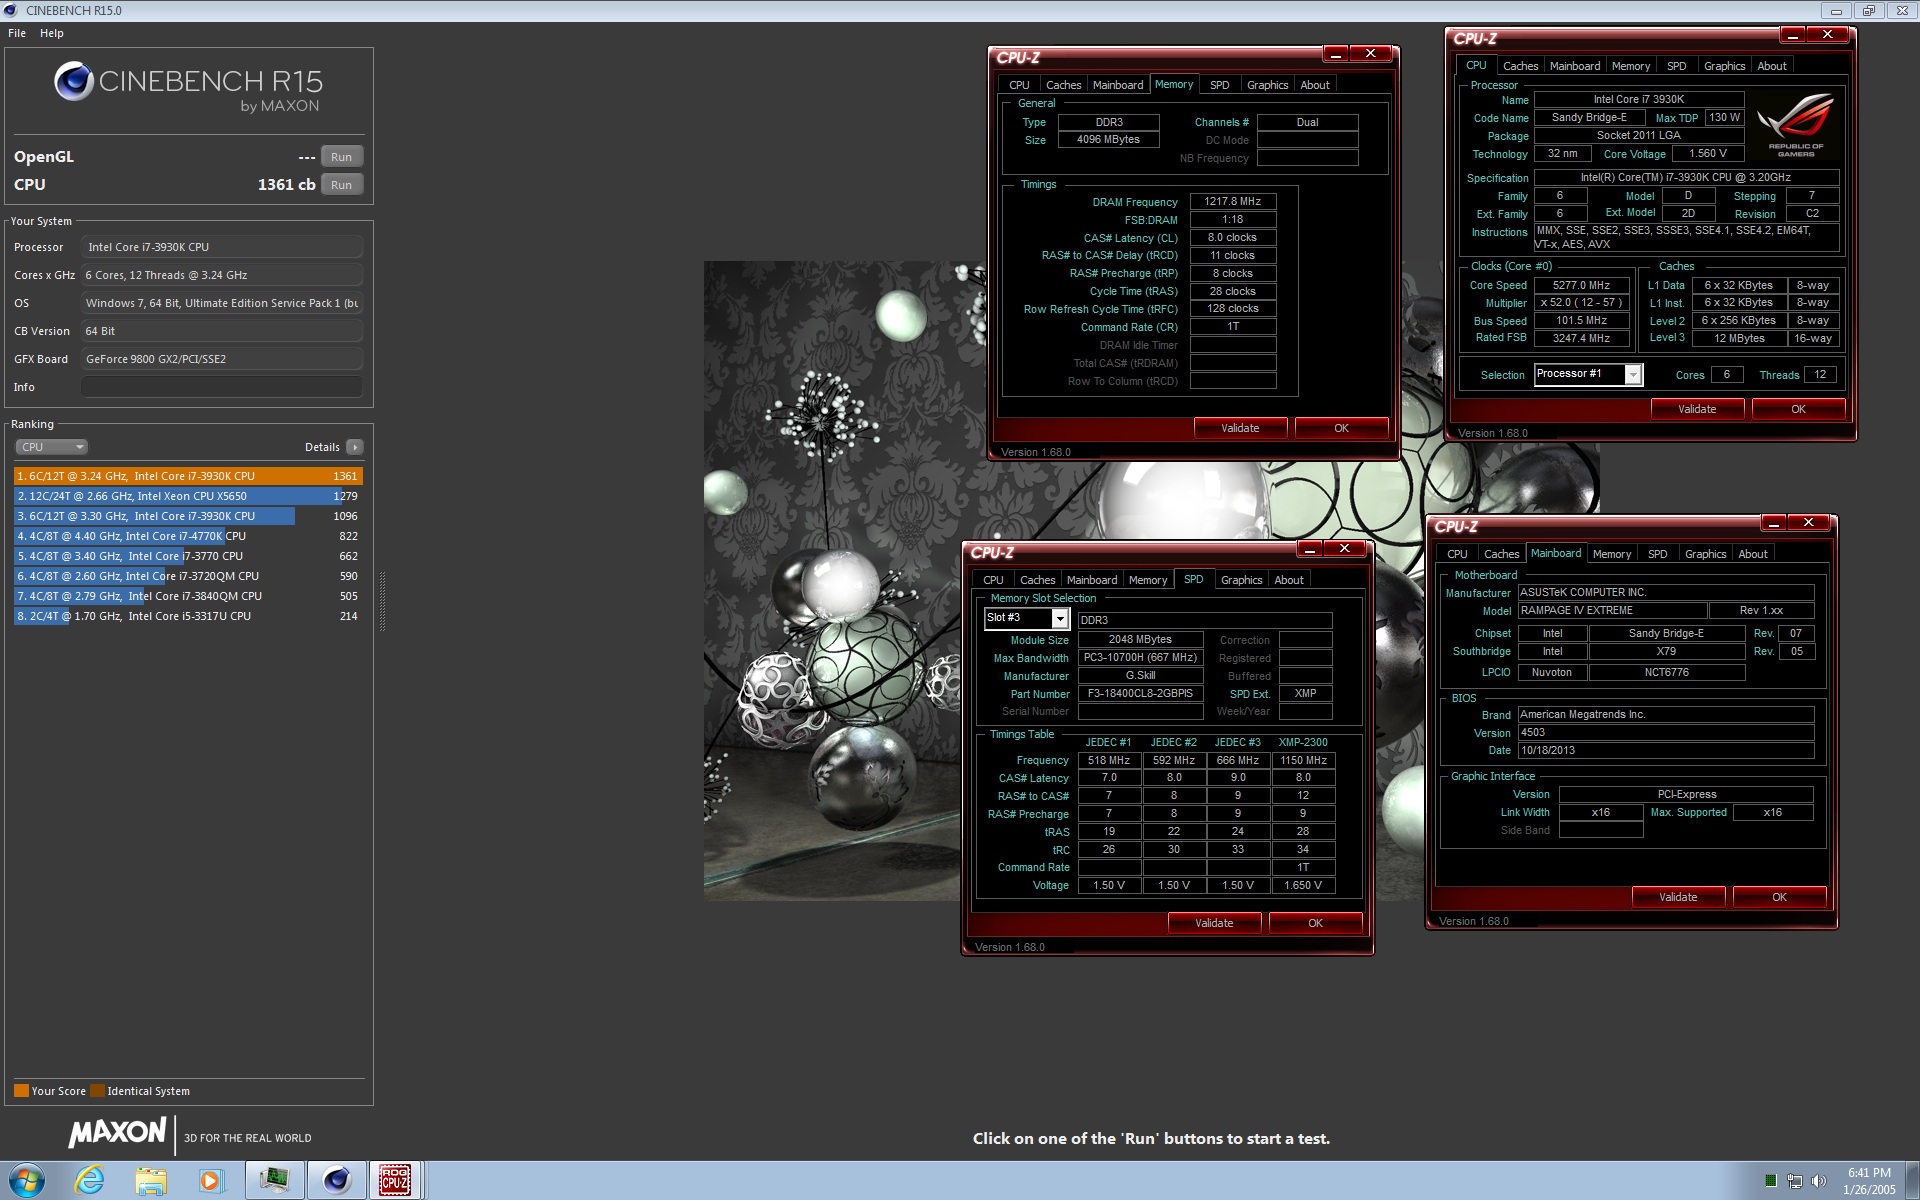
Task: Click the Republic of Gamers logo in CPU-Z
Action: [x=1796, y=123]
